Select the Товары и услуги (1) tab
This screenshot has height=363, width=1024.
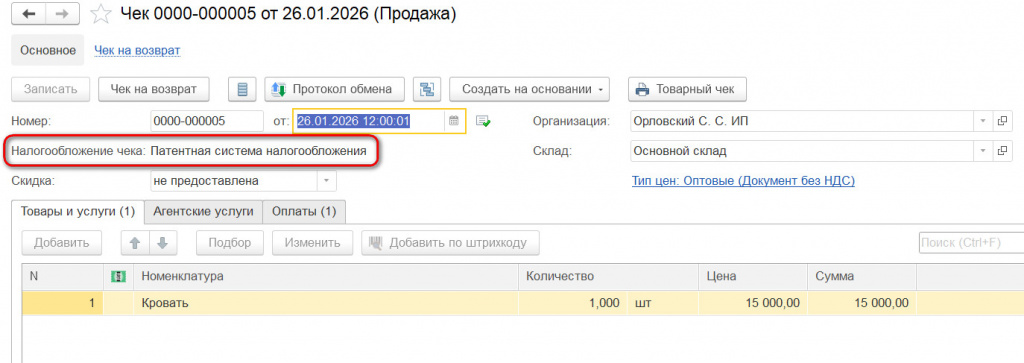click(x=78, y=212)
